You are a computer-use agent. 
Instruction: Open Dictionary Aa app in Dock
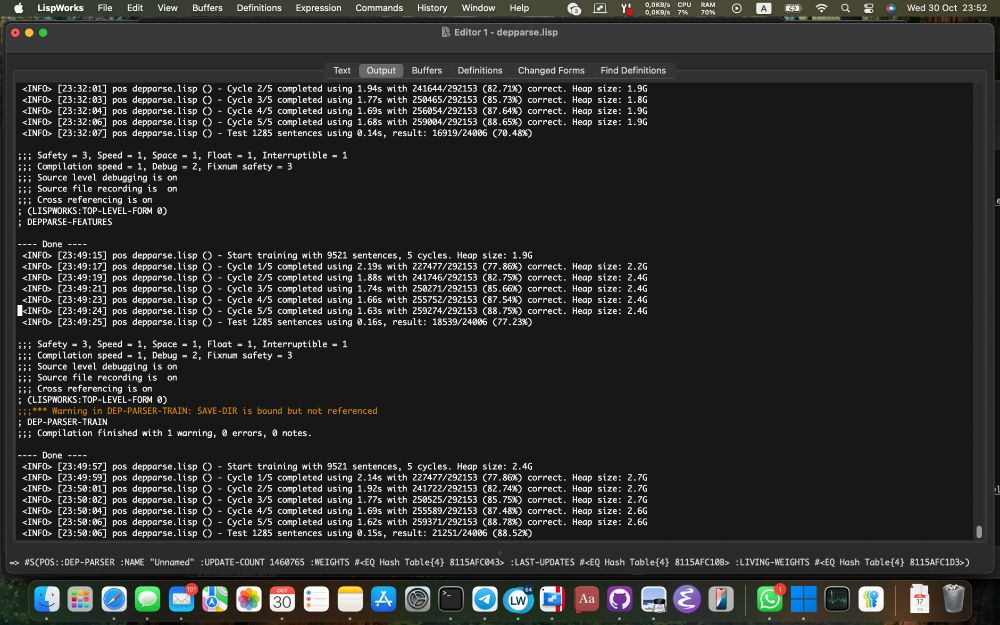point(586,599)
